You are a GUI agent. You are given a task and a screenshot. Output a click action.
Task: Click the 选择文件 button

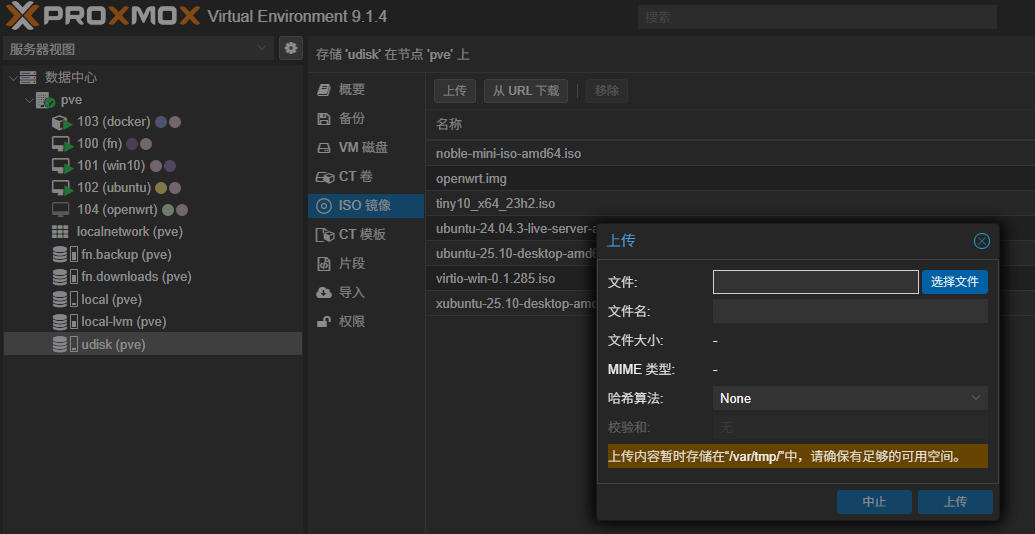954,282
